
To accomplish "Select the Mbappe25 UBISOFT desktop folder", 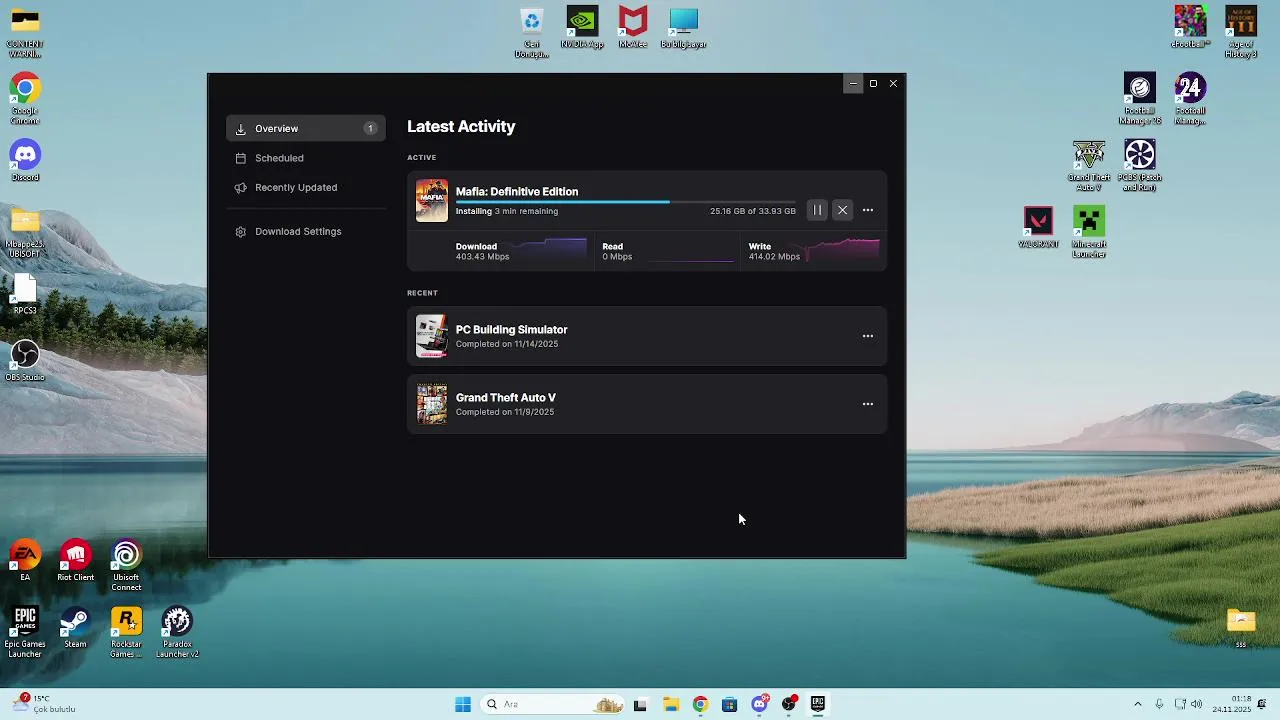I will (x=25, y=233).
